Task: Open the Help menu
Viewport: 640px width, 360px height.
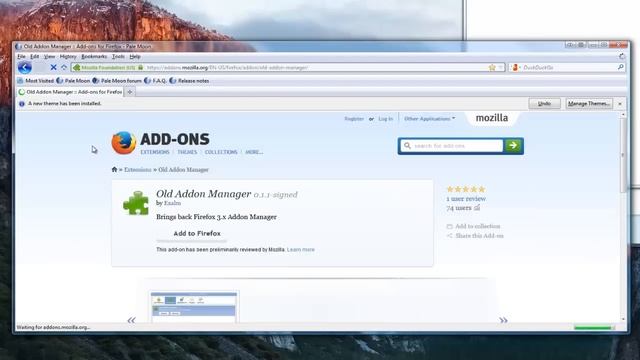Action: 135,56
